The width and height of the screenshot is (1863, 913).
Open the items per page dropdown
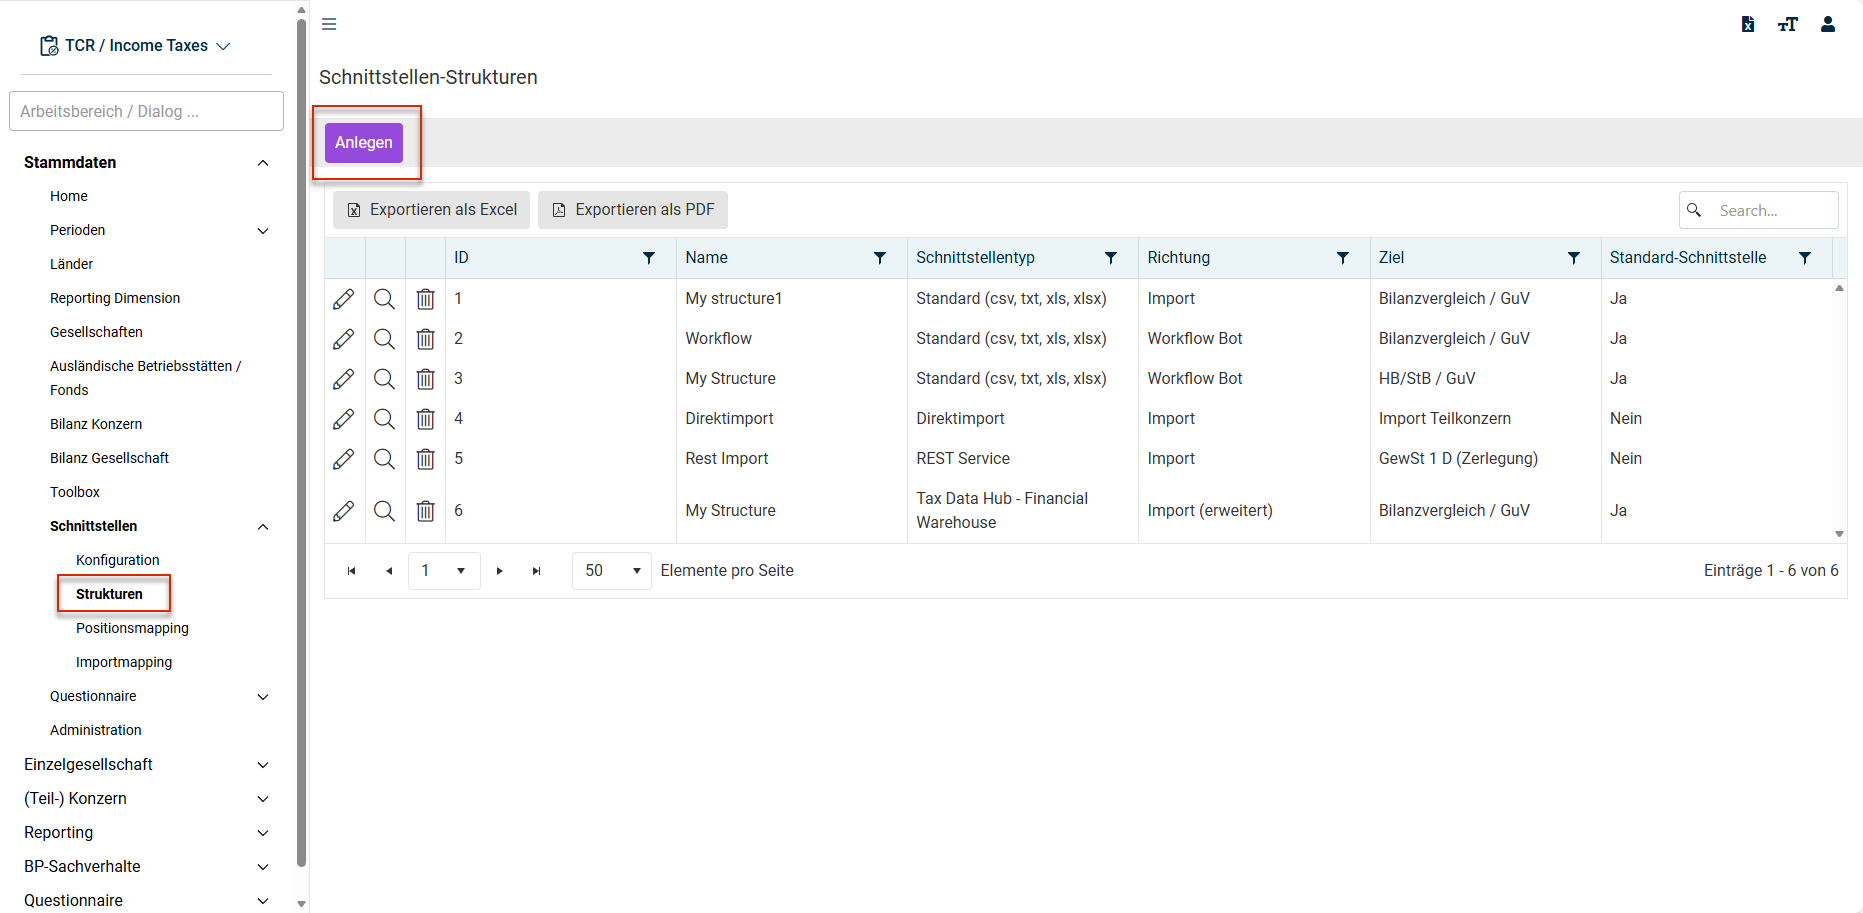coord(612,571)
